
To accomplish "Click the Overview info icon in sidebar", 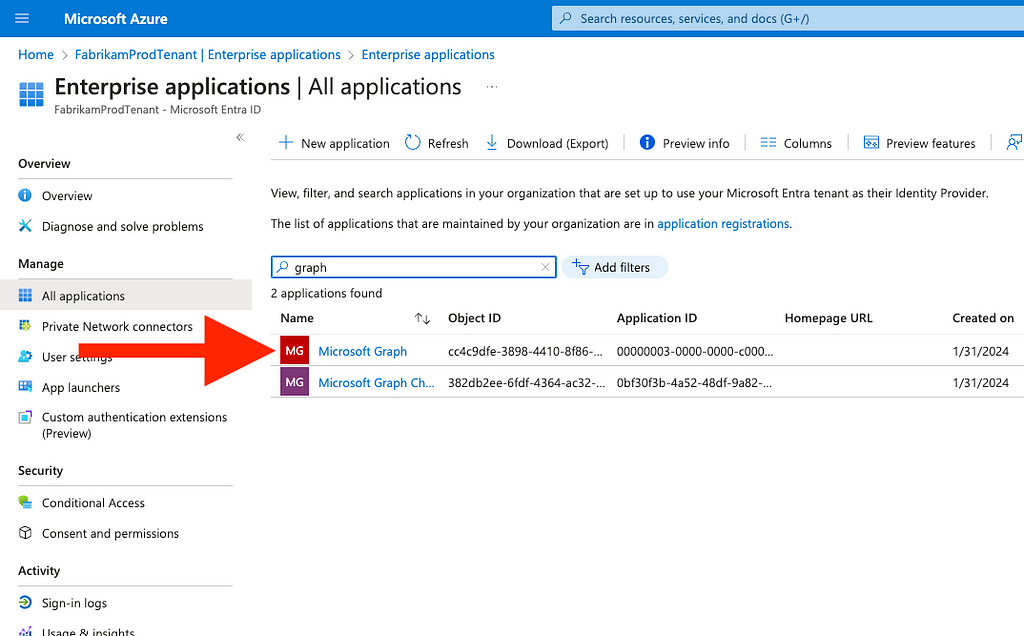I will point(25,195).
